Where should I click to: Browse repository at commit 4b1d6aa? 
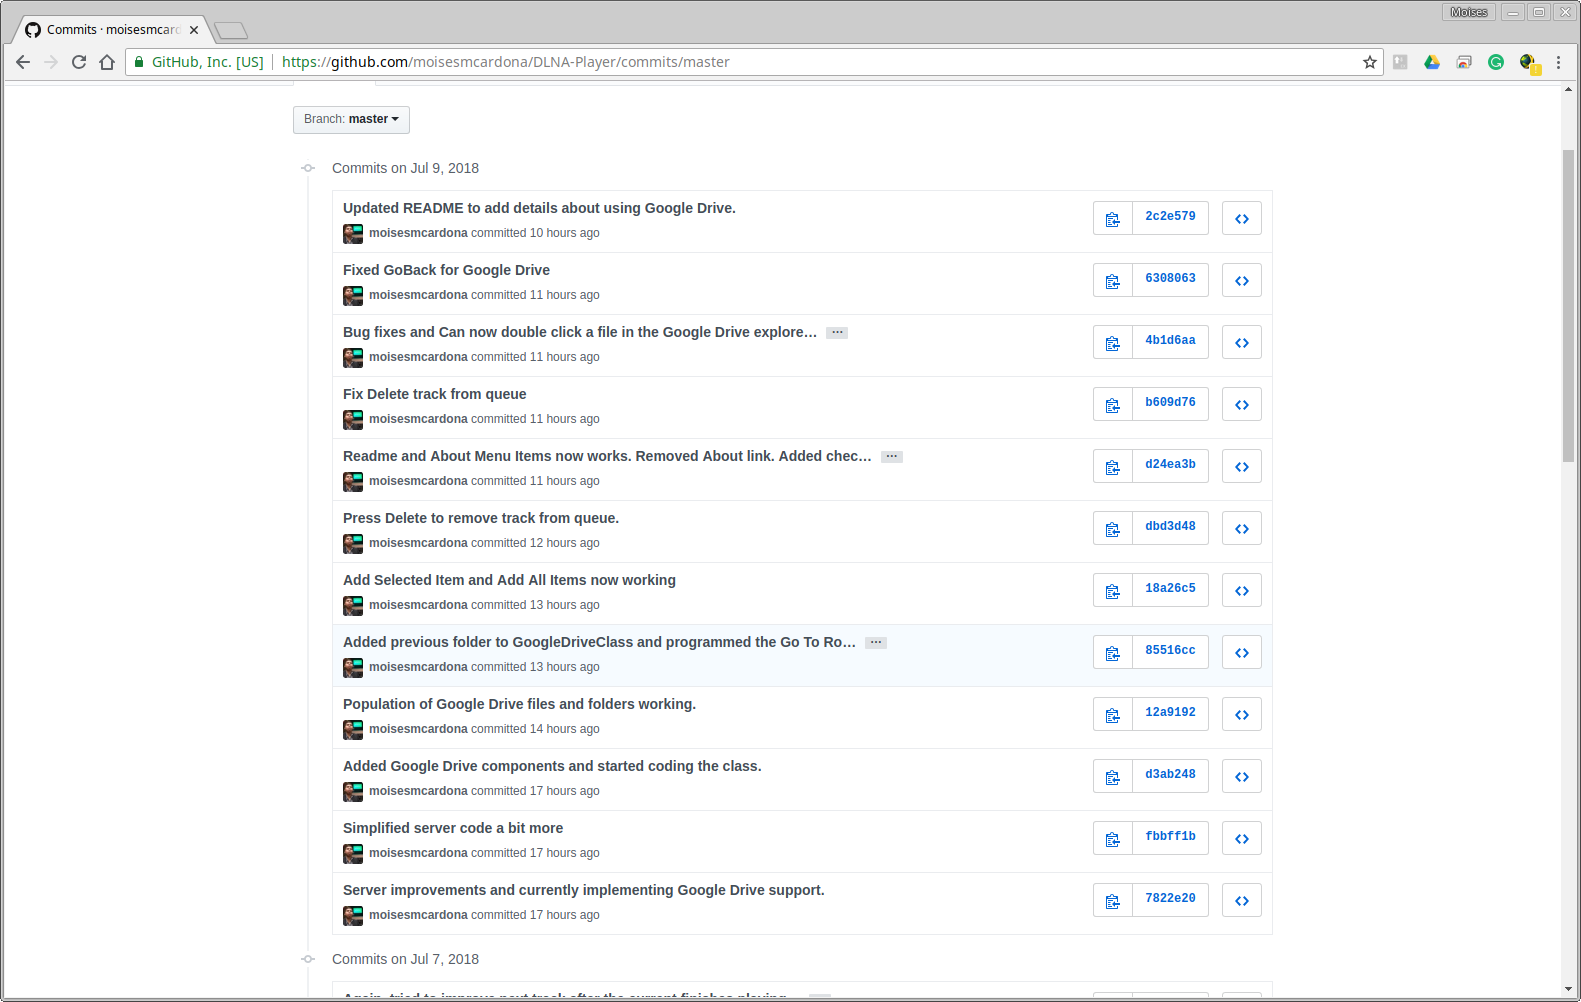click(x=1242, y=342)
